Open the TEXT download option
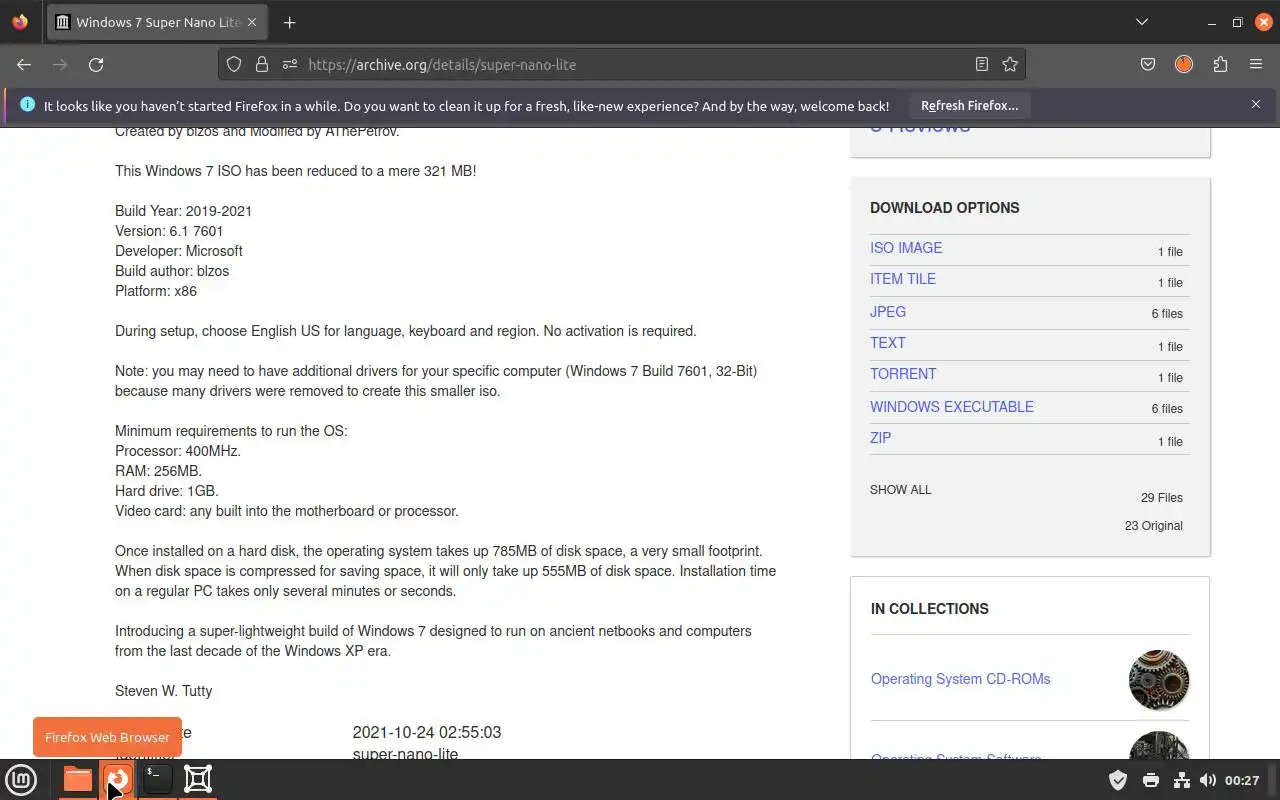The width and height of the screenshot is (1280, 800). point(888,343)
